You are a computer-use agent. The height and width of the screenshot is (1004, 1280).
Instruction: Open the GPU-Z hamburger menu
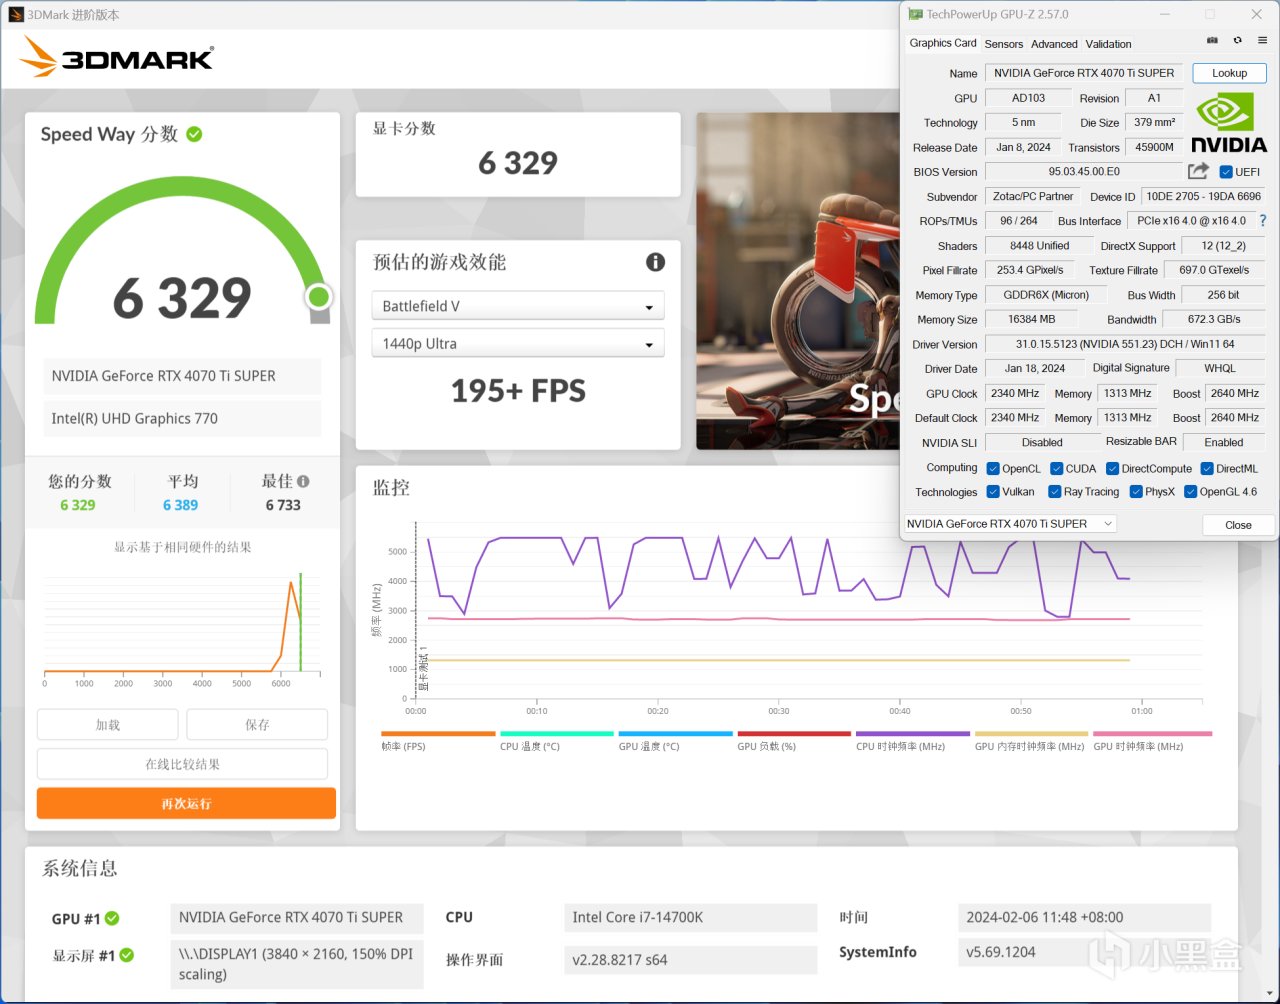click(1262, 41)
